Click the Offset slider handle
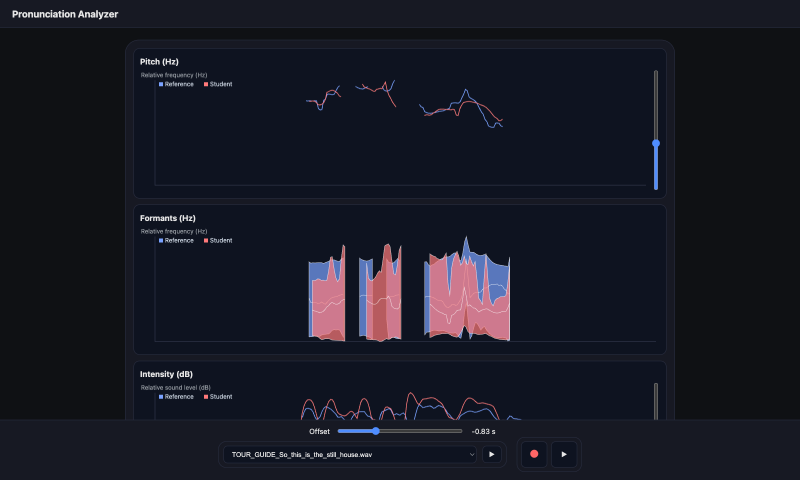The height and width of the screenshot is (480, 800). click(x=376, y=431)
